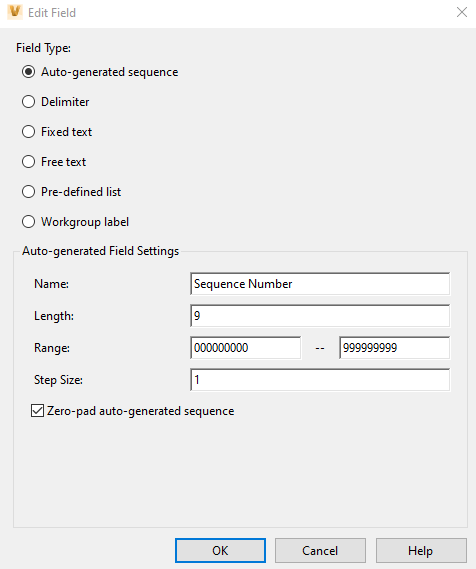Confirm with the OK button
Screen dimensions: 476x569
click(220, 550)
